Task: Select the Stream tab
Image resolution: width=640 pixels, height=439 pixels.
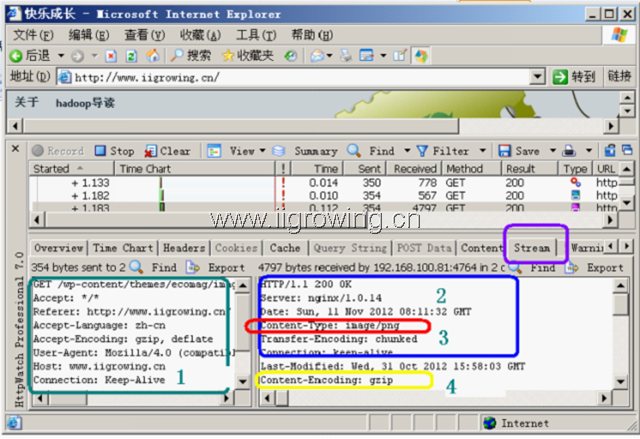Action: coord(532,248)
